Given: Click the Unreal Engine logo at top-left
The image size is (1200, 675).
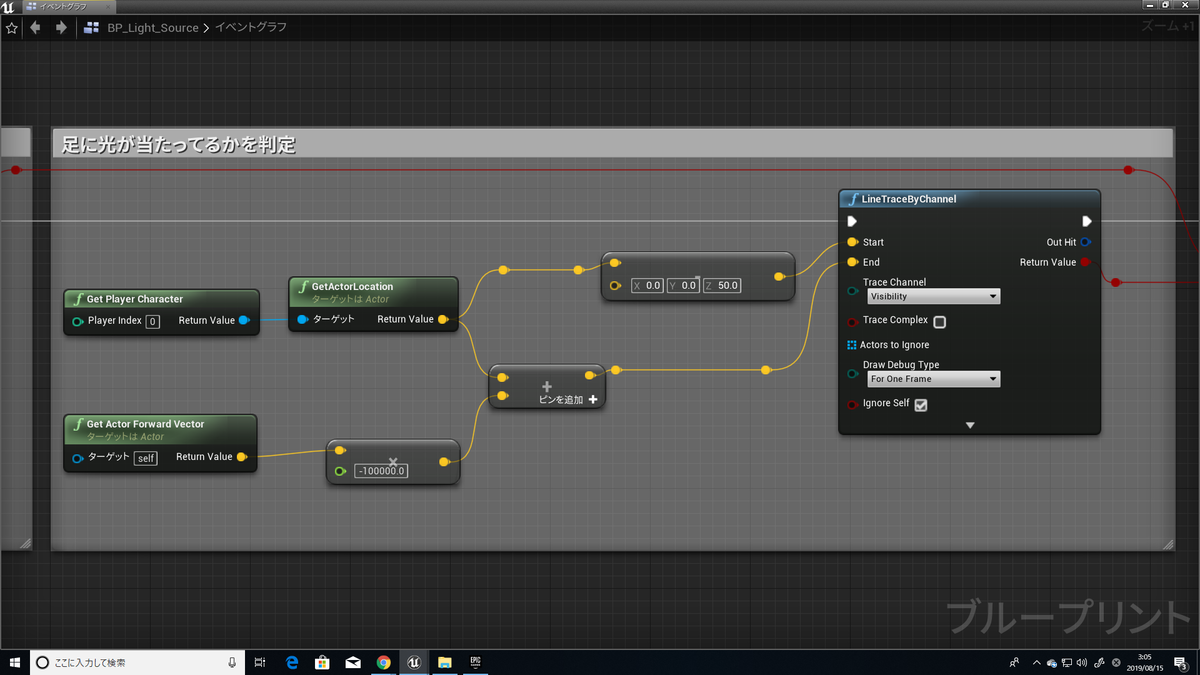Looking at the screenshot, I should pyautogui.click(x=8, y=7).
